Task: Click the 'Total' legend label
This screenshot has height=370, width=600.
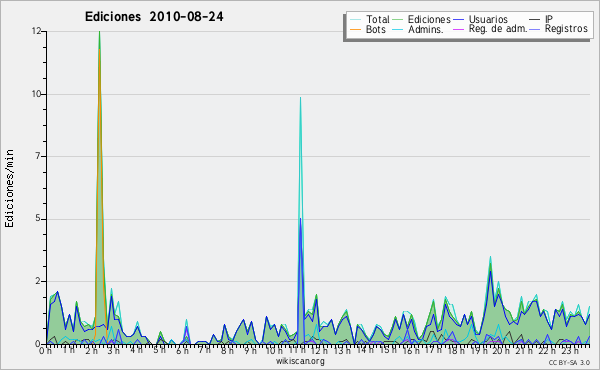Action: pos(378,19)
